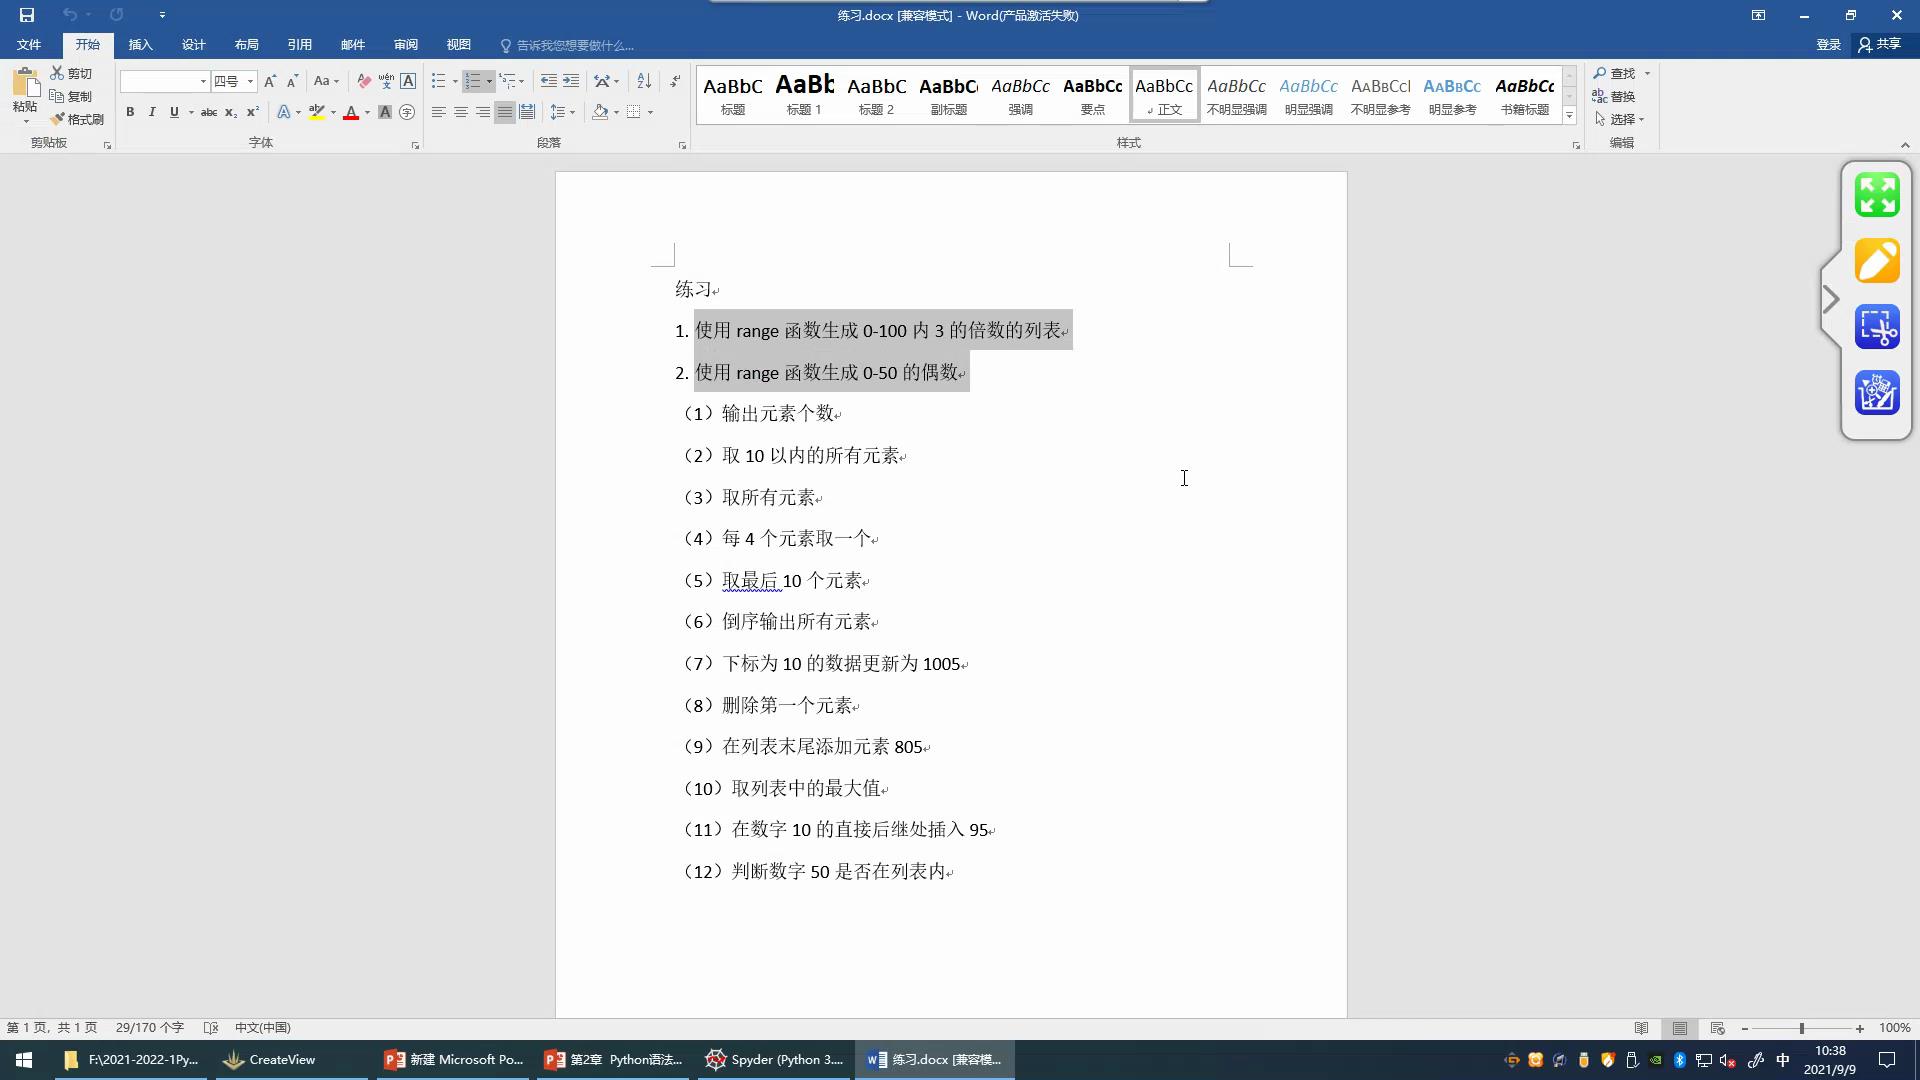Viewport: 1920px width, 1080px height.
Task: Click the Format Painter (格式刷) tool
Action: point(77,119)
